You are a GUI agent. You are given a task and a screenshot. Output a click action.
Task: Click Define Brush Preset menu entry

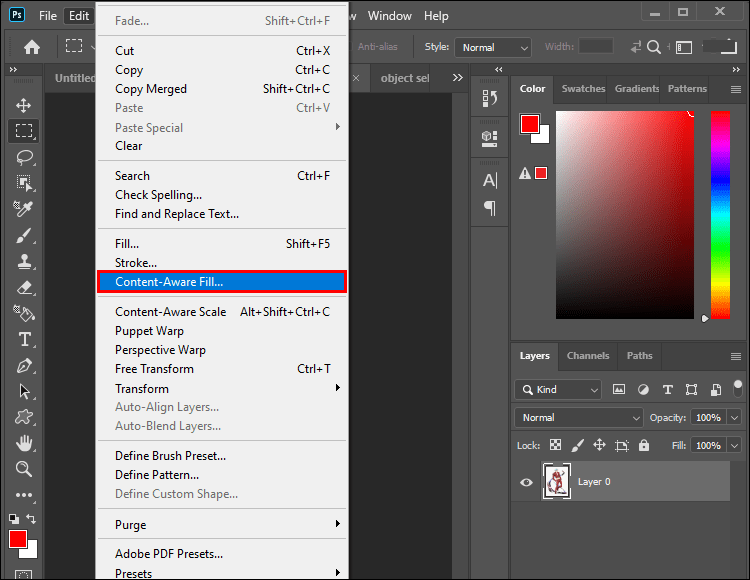coord(170,456)
